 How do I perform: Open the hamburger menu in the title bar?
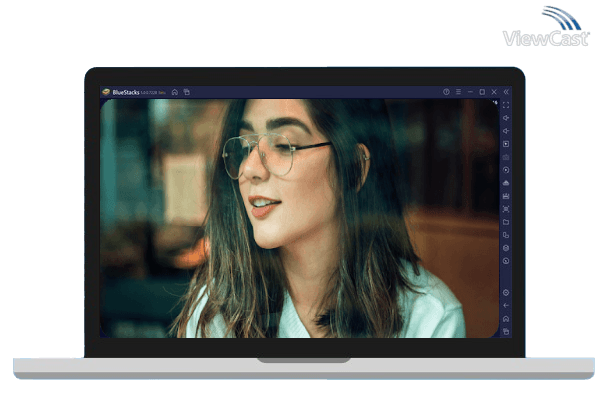pyautogui.click(x=458, y=92)
